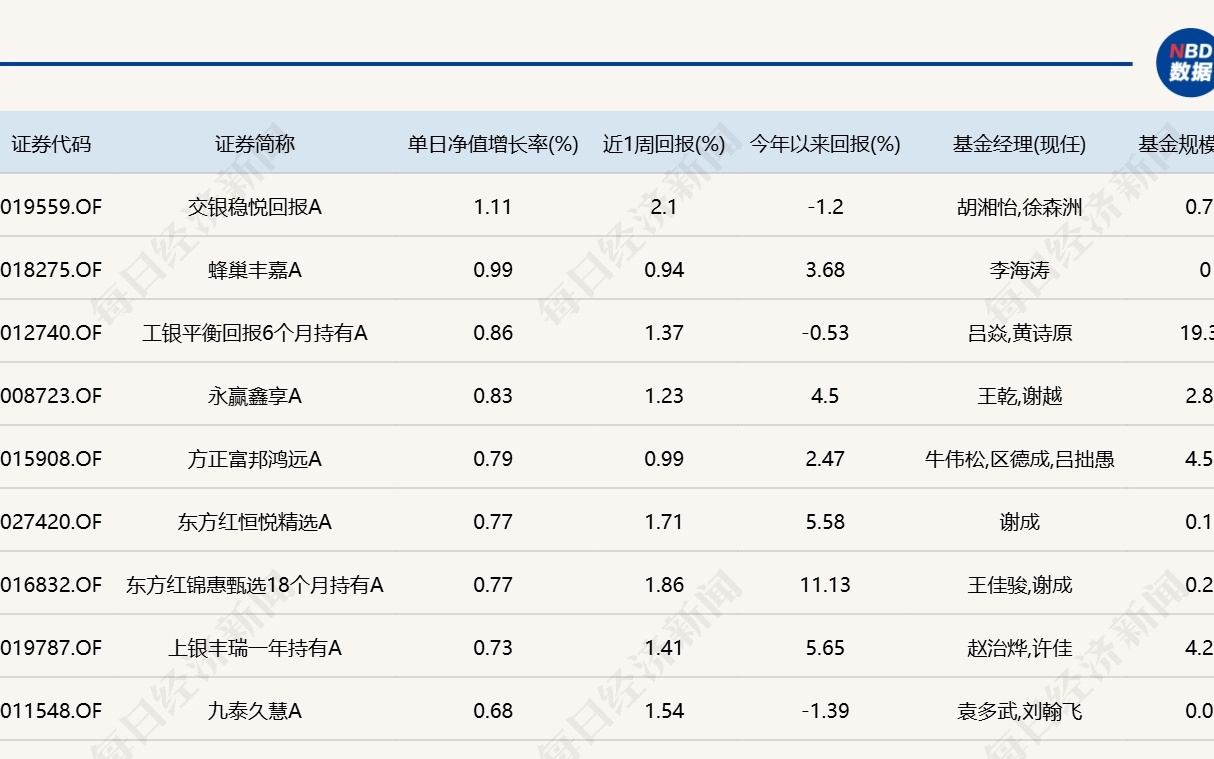The image size is (1214, 759).
Task: Pick weekly return value 1.23
Action: (664, 396)
